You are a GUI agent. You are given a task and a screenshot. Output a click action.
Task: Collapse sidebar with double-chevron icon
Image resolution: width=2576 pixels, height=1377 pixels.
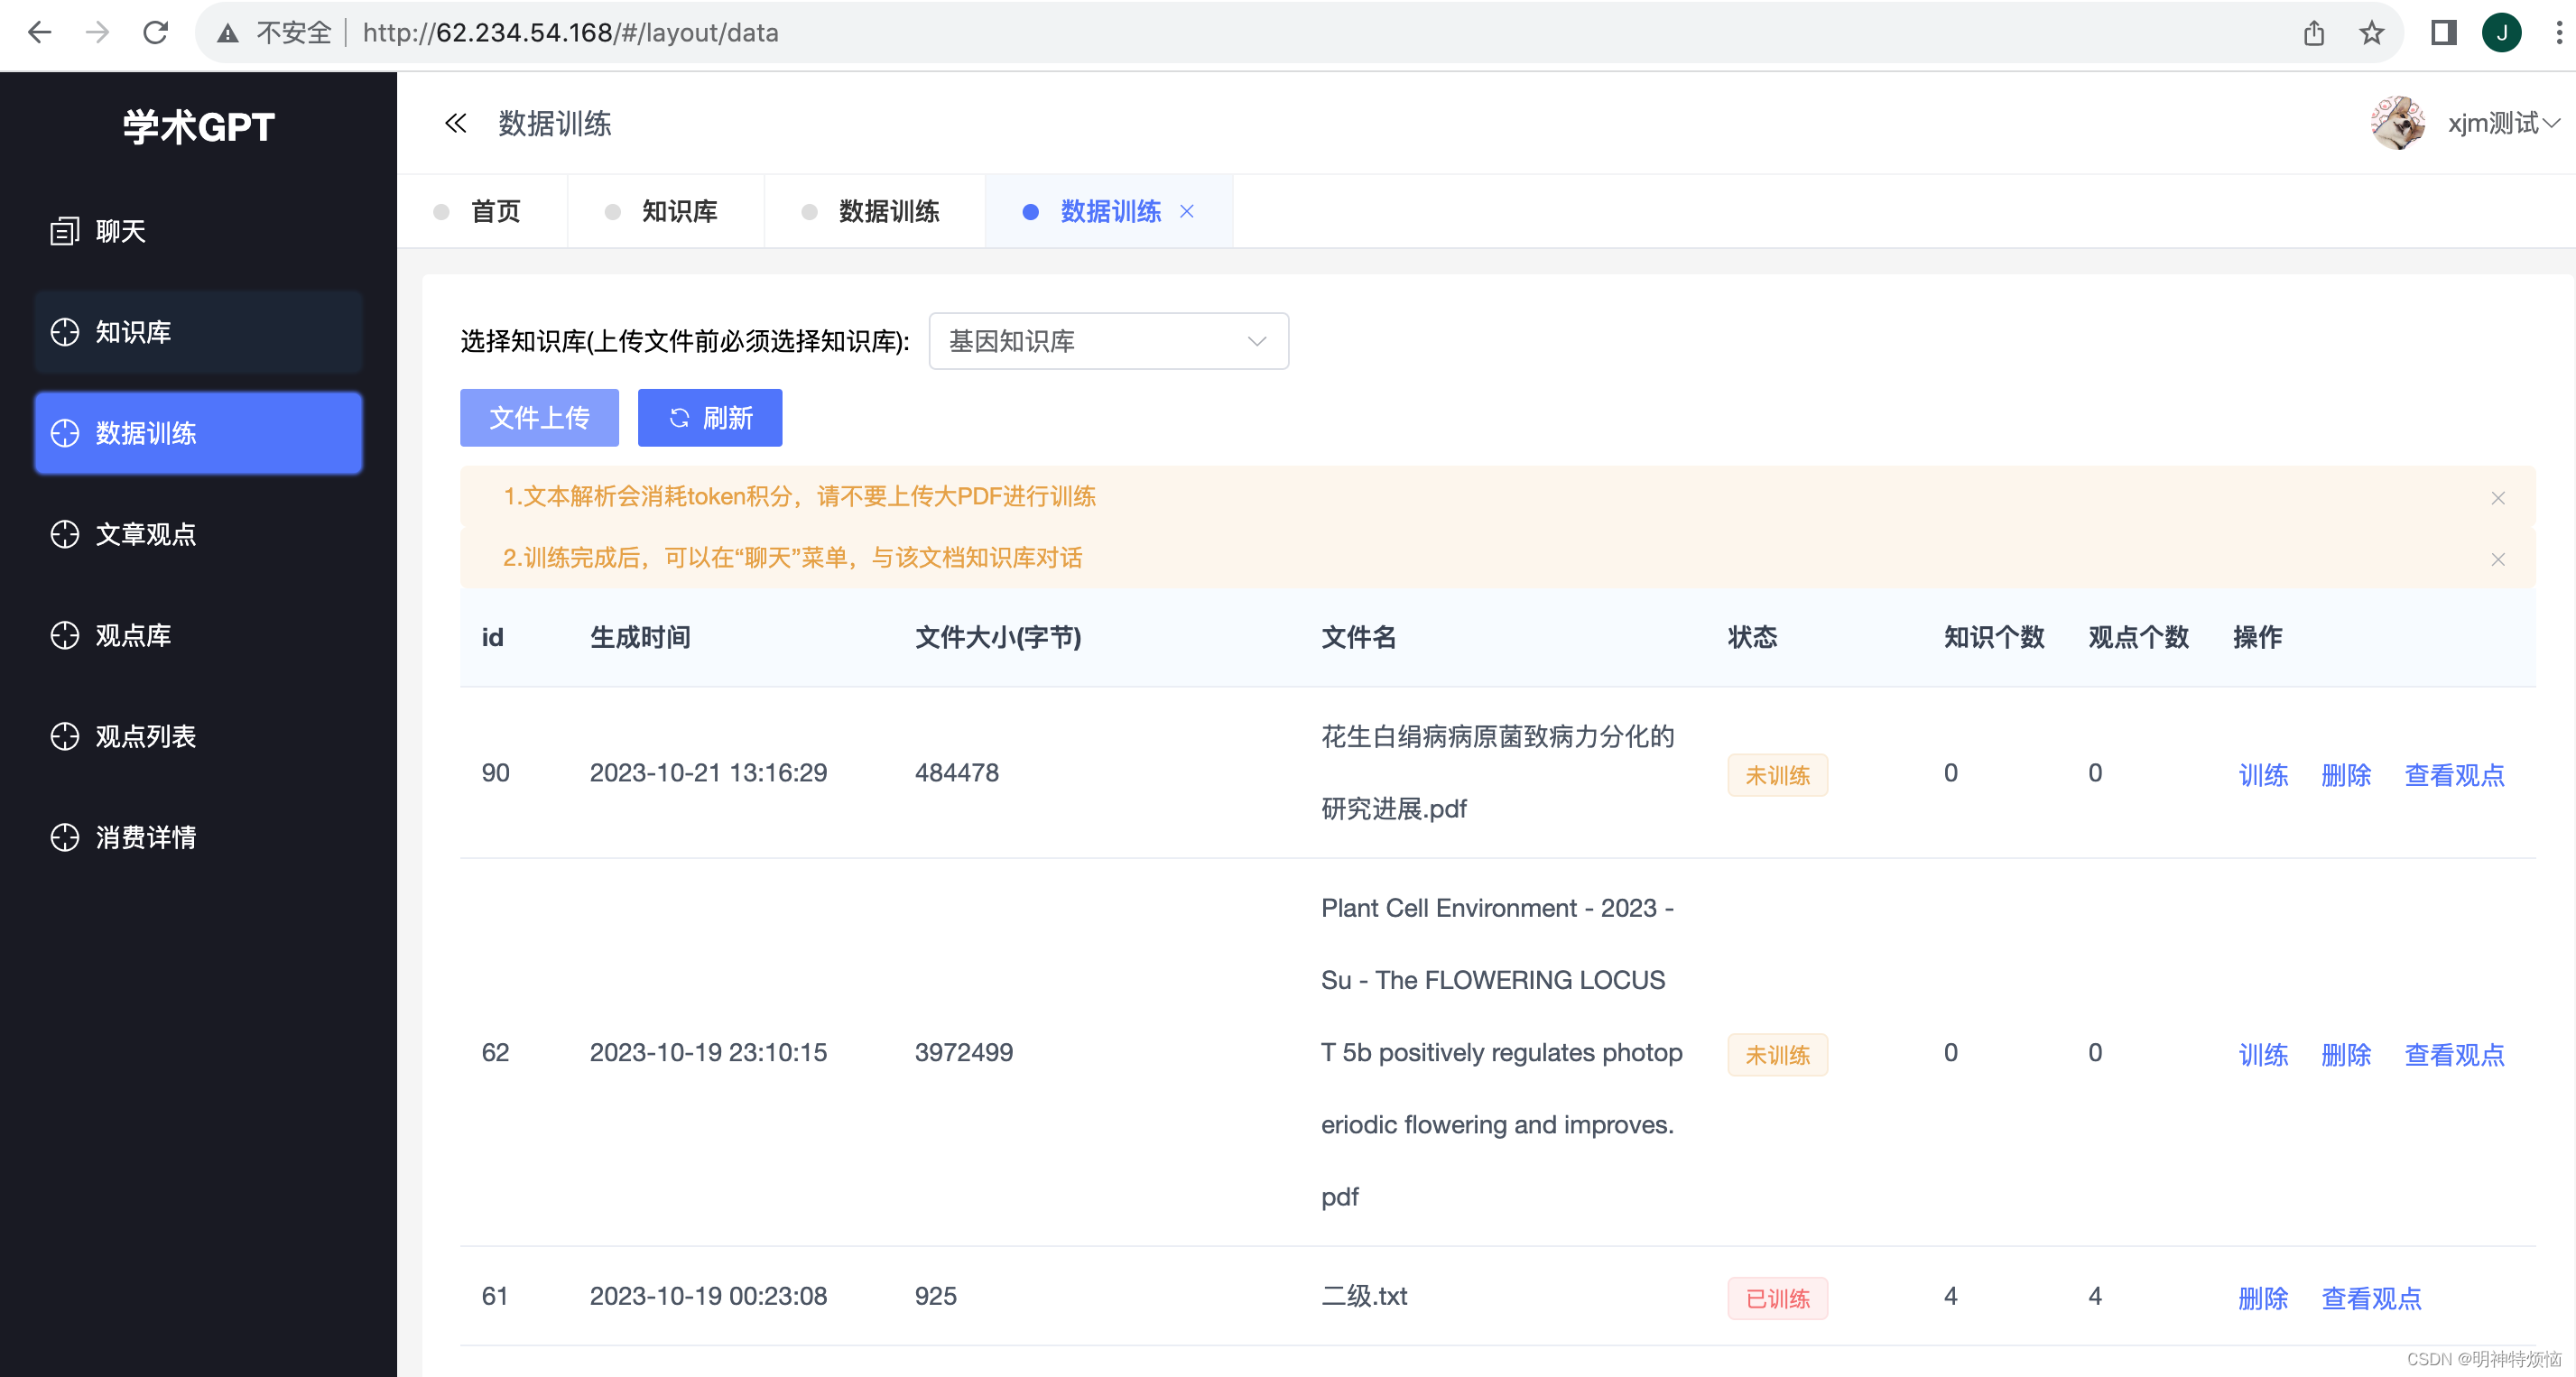(x=455, y=123)
